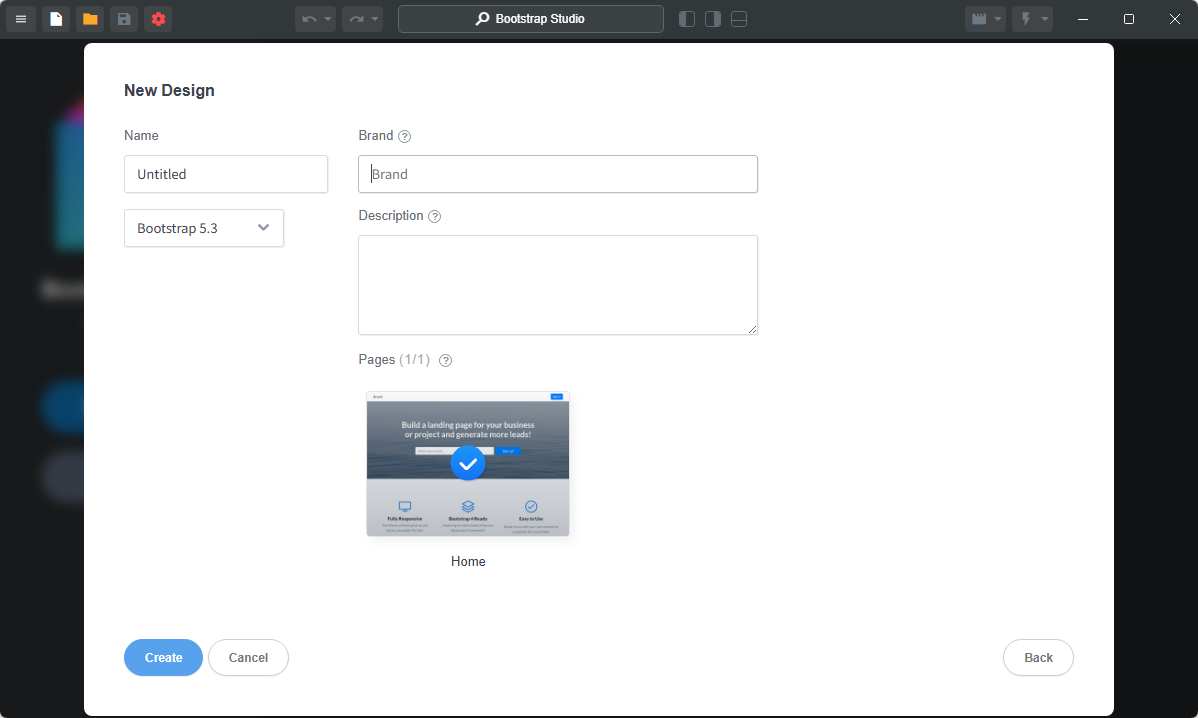Image resolution: width=1198 pixels, height=718 pixels.
Task: Toggle the bottom panel visibility
Action: tap(738, 18)
